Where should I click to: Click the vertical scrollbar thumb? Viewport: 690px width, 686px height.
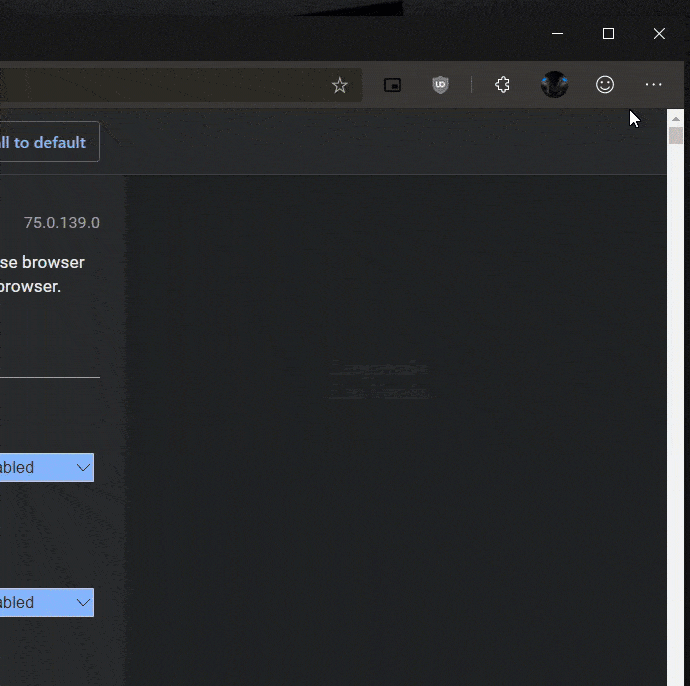(x=676, y=136)
